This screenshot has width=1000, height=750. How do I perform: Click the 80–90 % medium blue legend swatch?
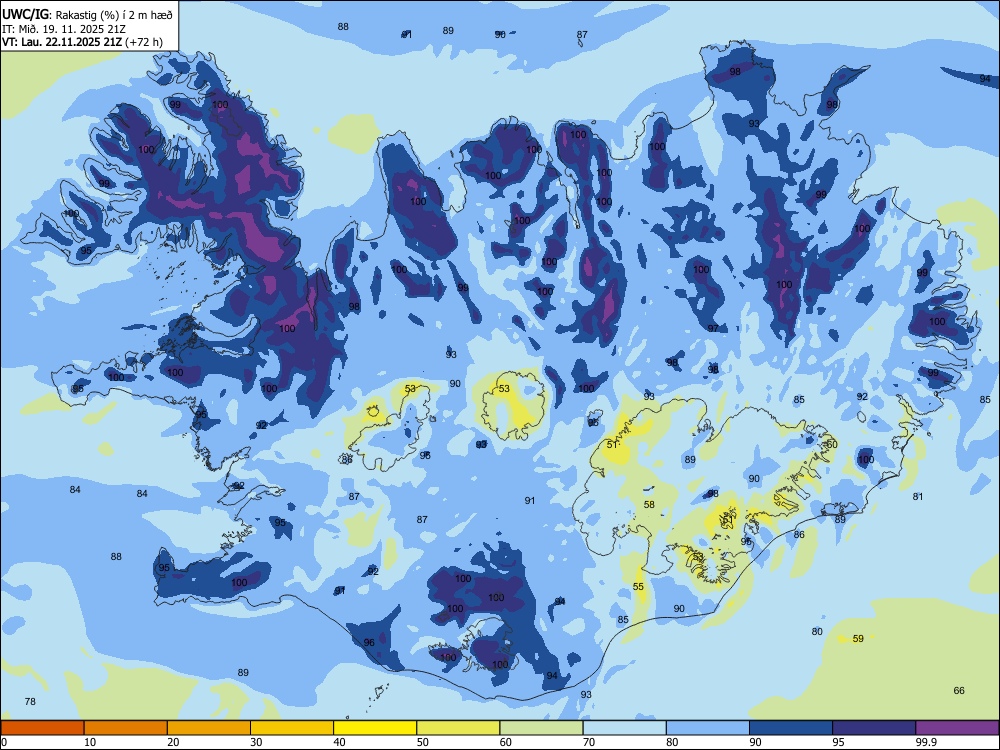[708, 728]
